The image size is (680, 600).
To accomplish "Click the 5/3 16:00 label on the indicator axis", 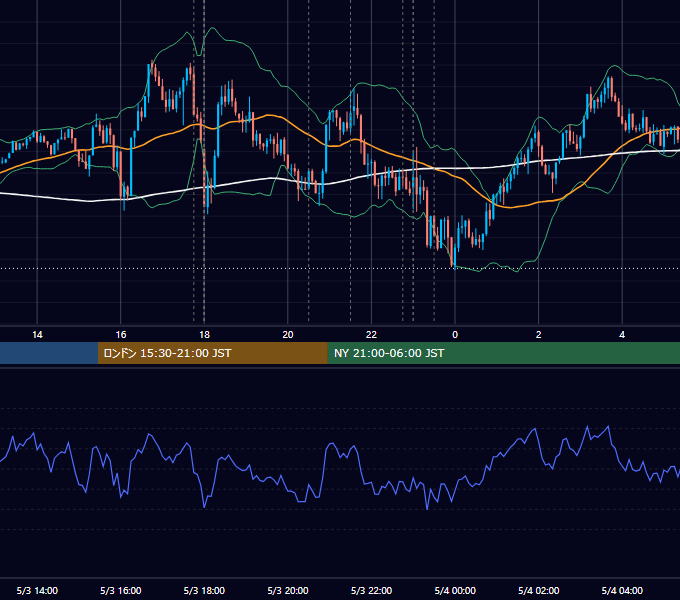I will pyautogui.click(x=121, y=590).
